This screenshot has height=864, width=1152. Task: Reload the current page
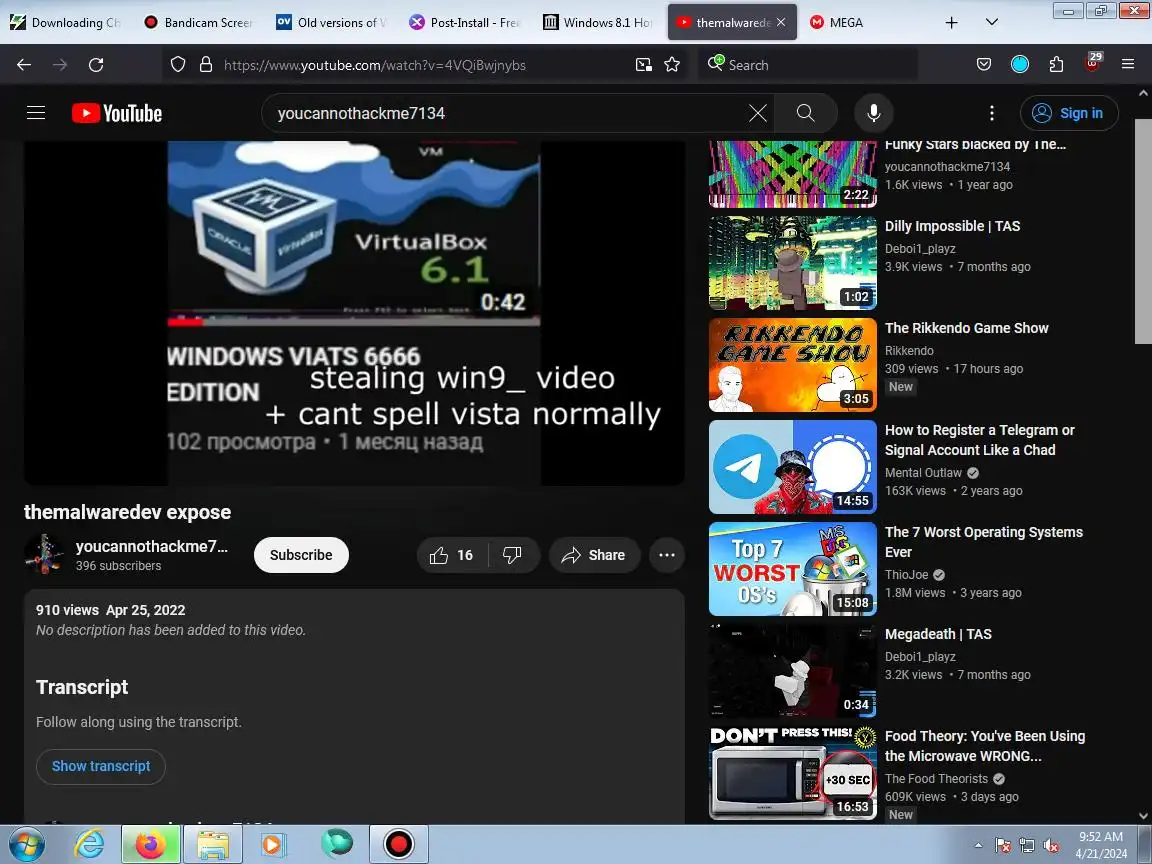(x=96, y=65)
